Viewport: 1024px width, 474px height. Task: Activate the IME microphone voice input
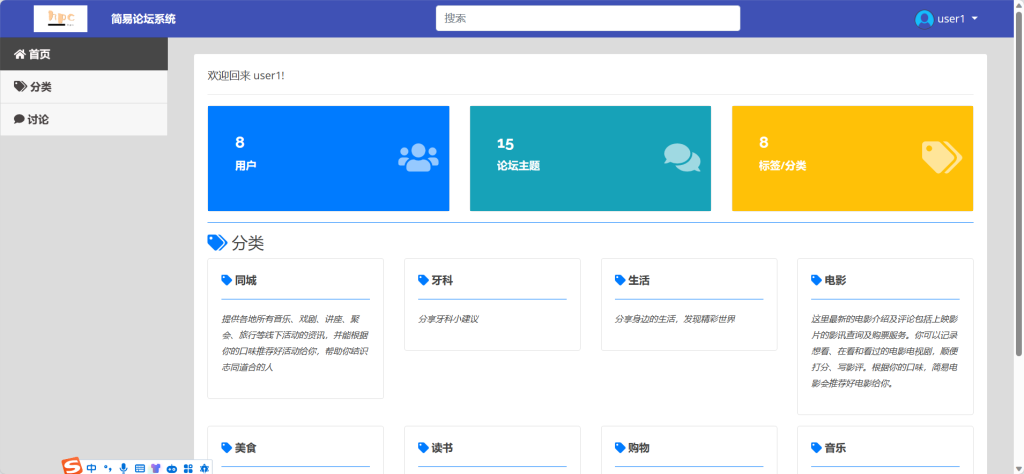123,468
